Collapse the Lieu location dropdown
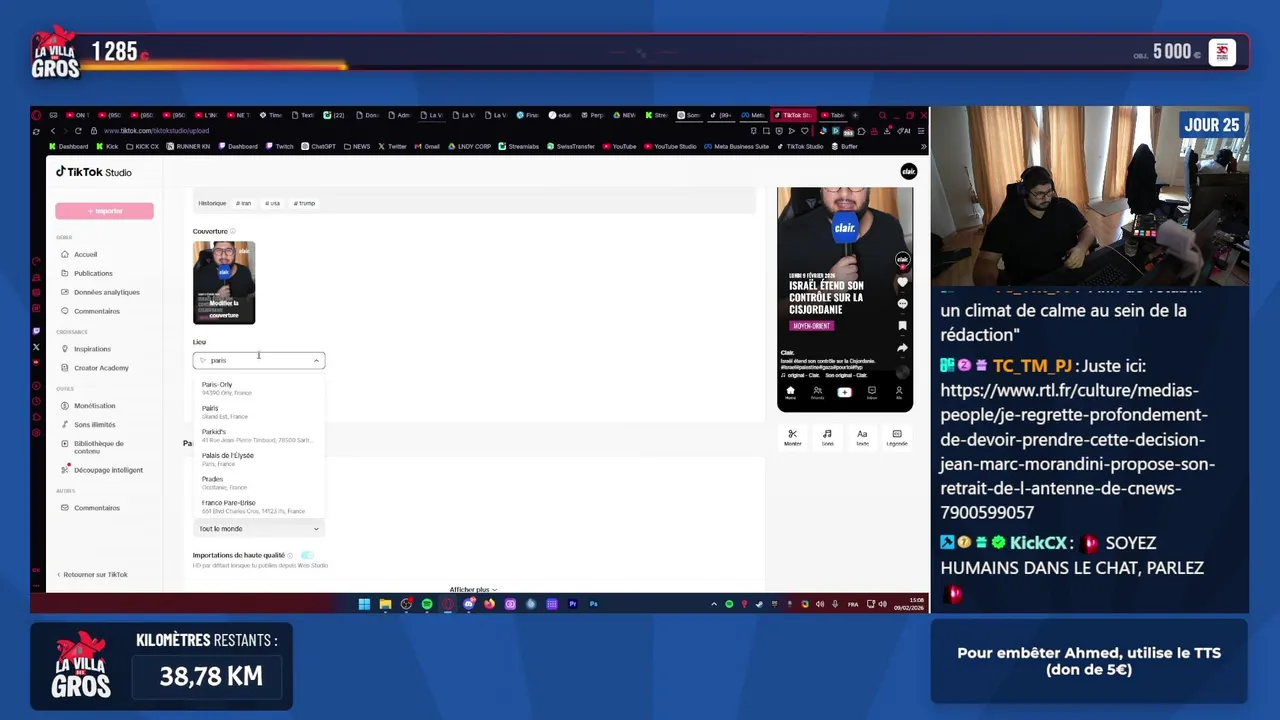The image size is (1280, 720). click(x=316, y=360)
